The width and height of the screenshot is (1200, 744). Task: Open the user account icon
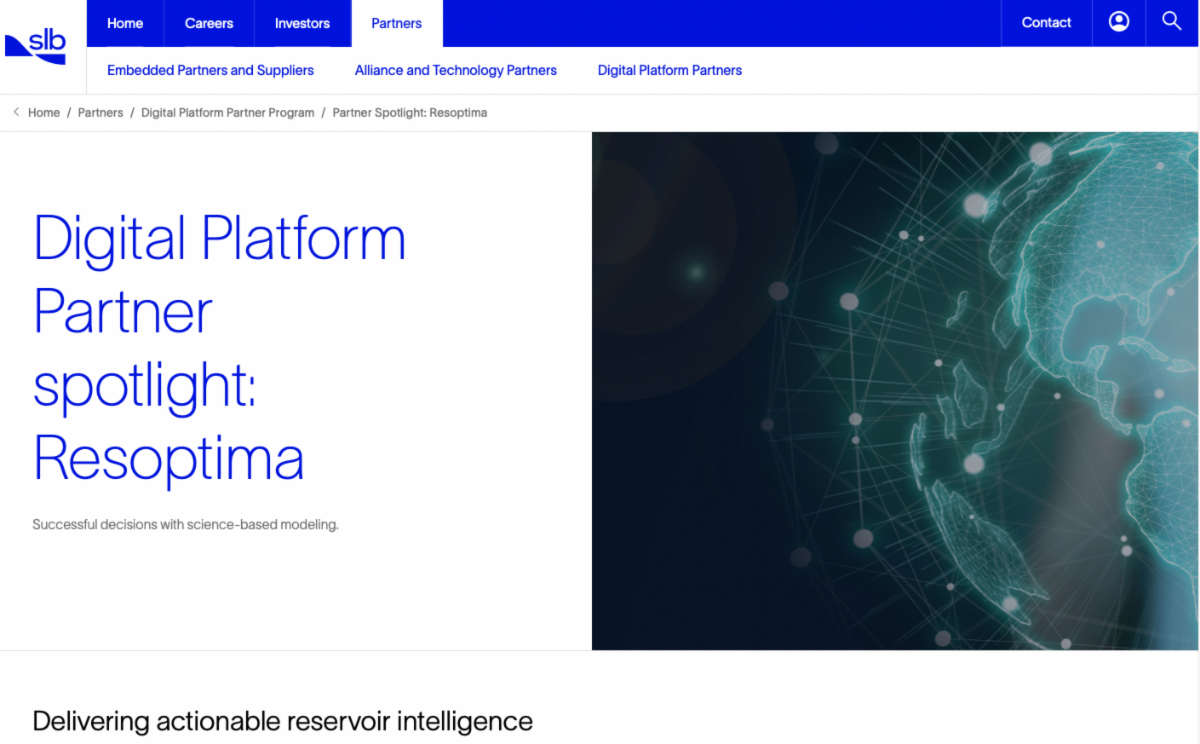[1119, 22]
